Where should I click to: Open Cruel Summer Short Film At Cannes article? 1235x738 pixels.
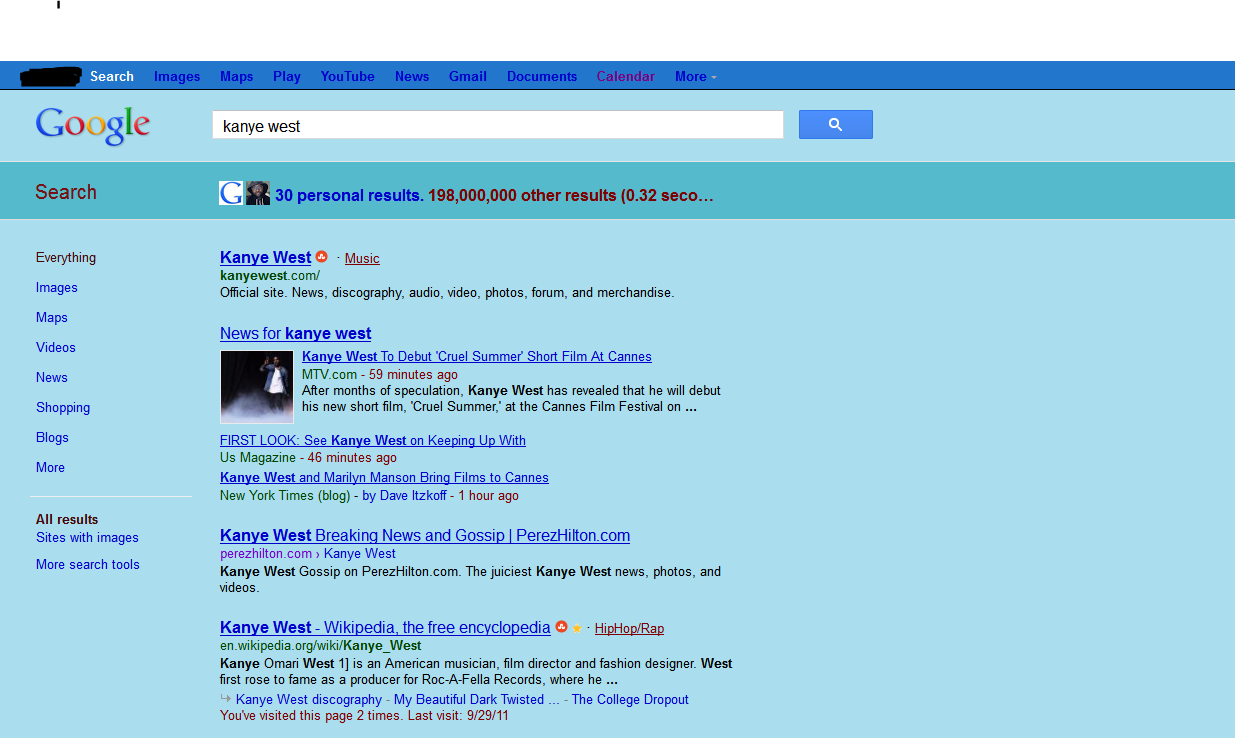pyautogui.click(x=477, y=356)
